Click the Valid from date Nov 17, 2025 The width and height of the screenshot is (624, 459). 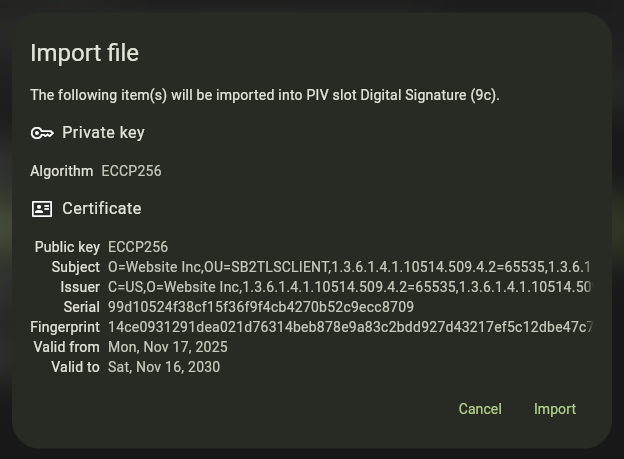coord(167,347)
